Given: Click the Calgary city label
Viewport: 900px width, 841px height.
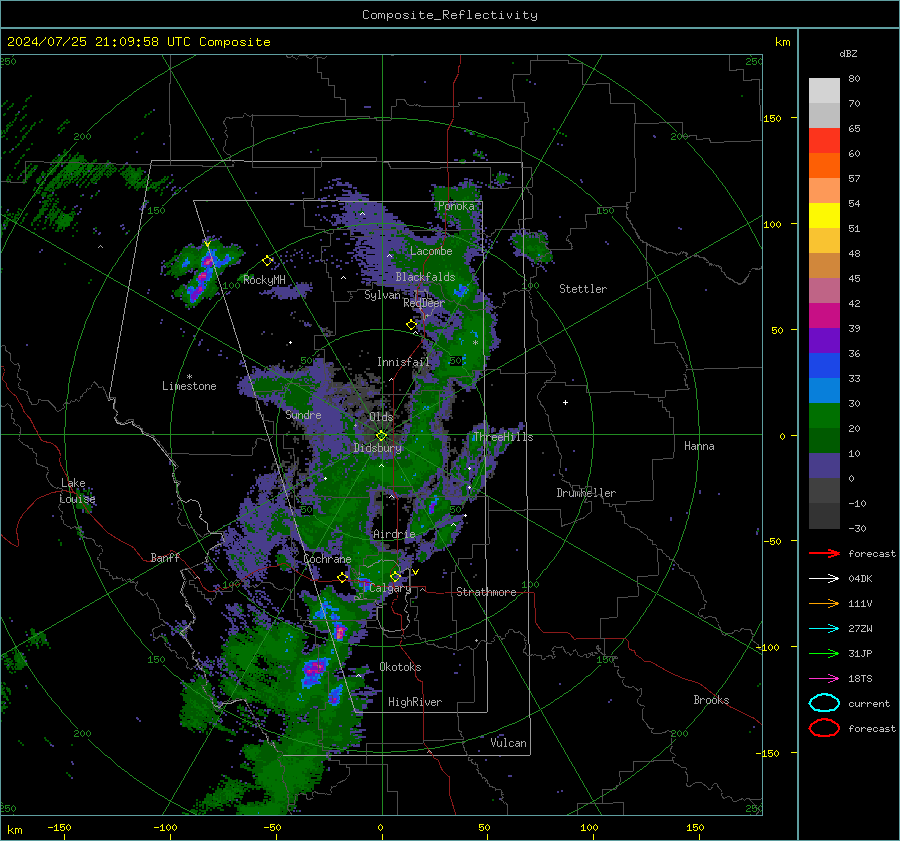Looking at the screenshot, I should [390, 588].
